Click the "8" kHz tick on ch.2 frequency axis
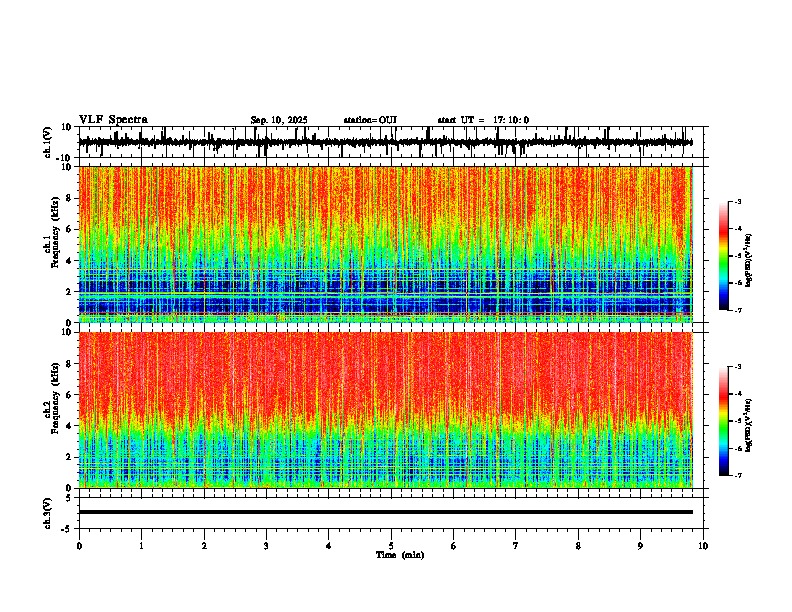 point(70,364)
